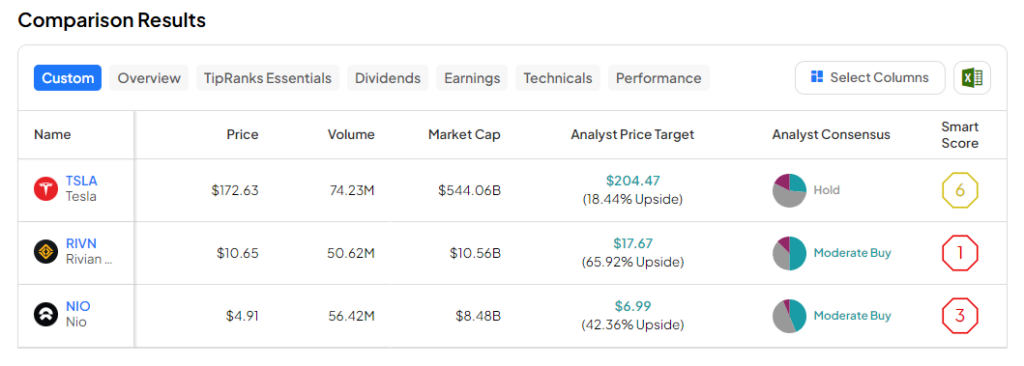
Task: Switch to the TipRanks Essentials tab
Action: click(268, 78)
